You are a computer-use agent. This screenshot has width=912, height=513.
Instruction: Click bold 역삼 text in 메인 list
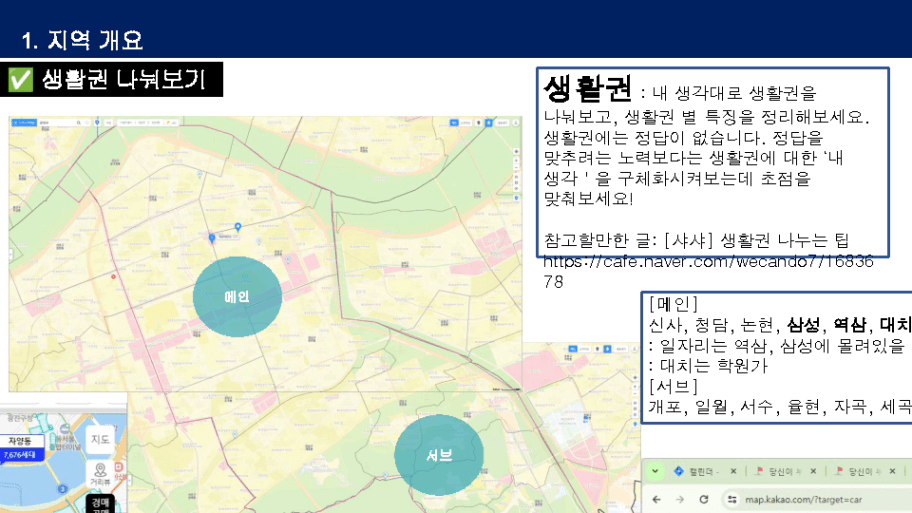(x=849, y=325)
